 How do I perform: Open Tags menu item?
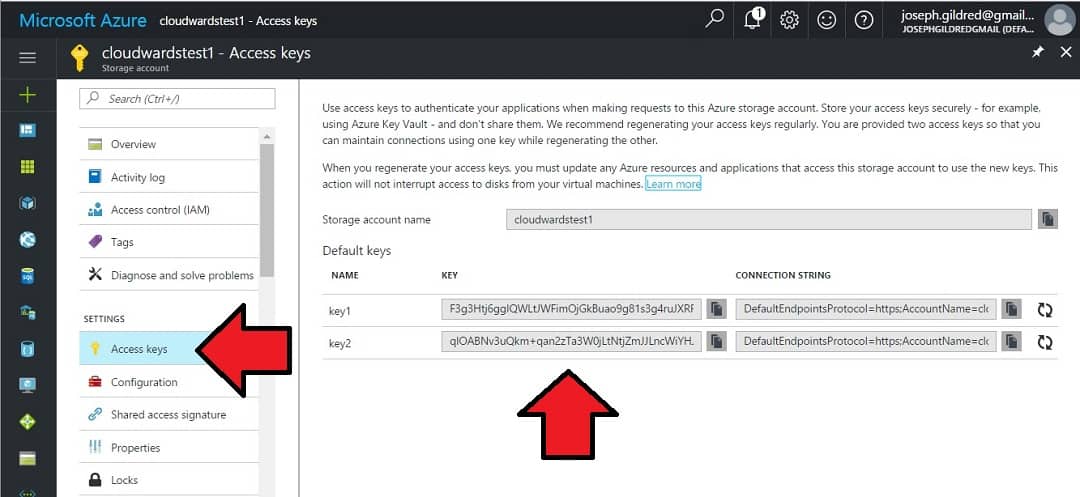click(x=169, y=242)
